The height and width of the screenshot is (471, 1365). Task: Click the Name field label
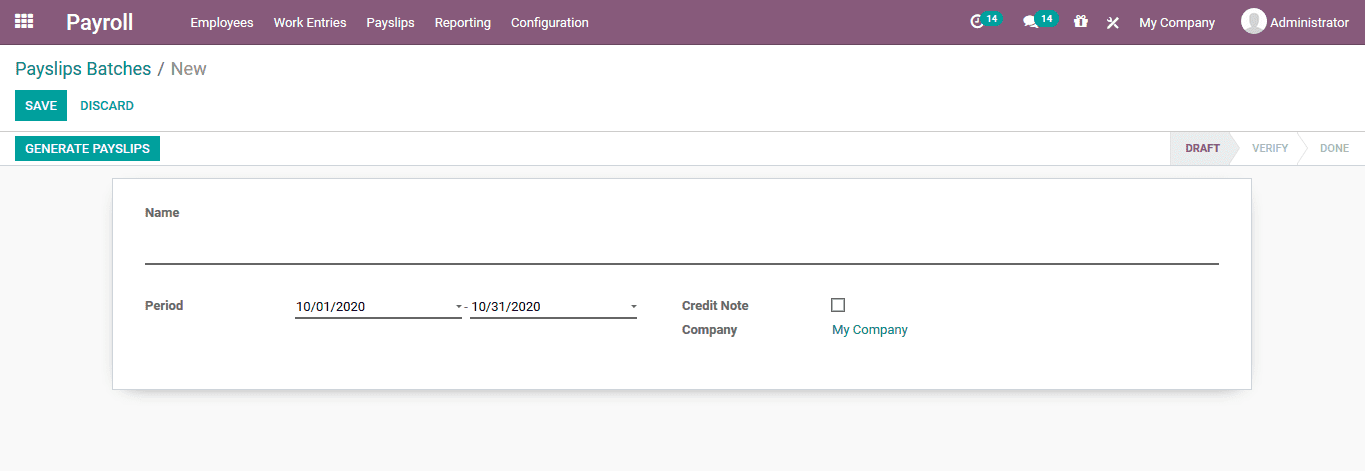click(162, 213)
